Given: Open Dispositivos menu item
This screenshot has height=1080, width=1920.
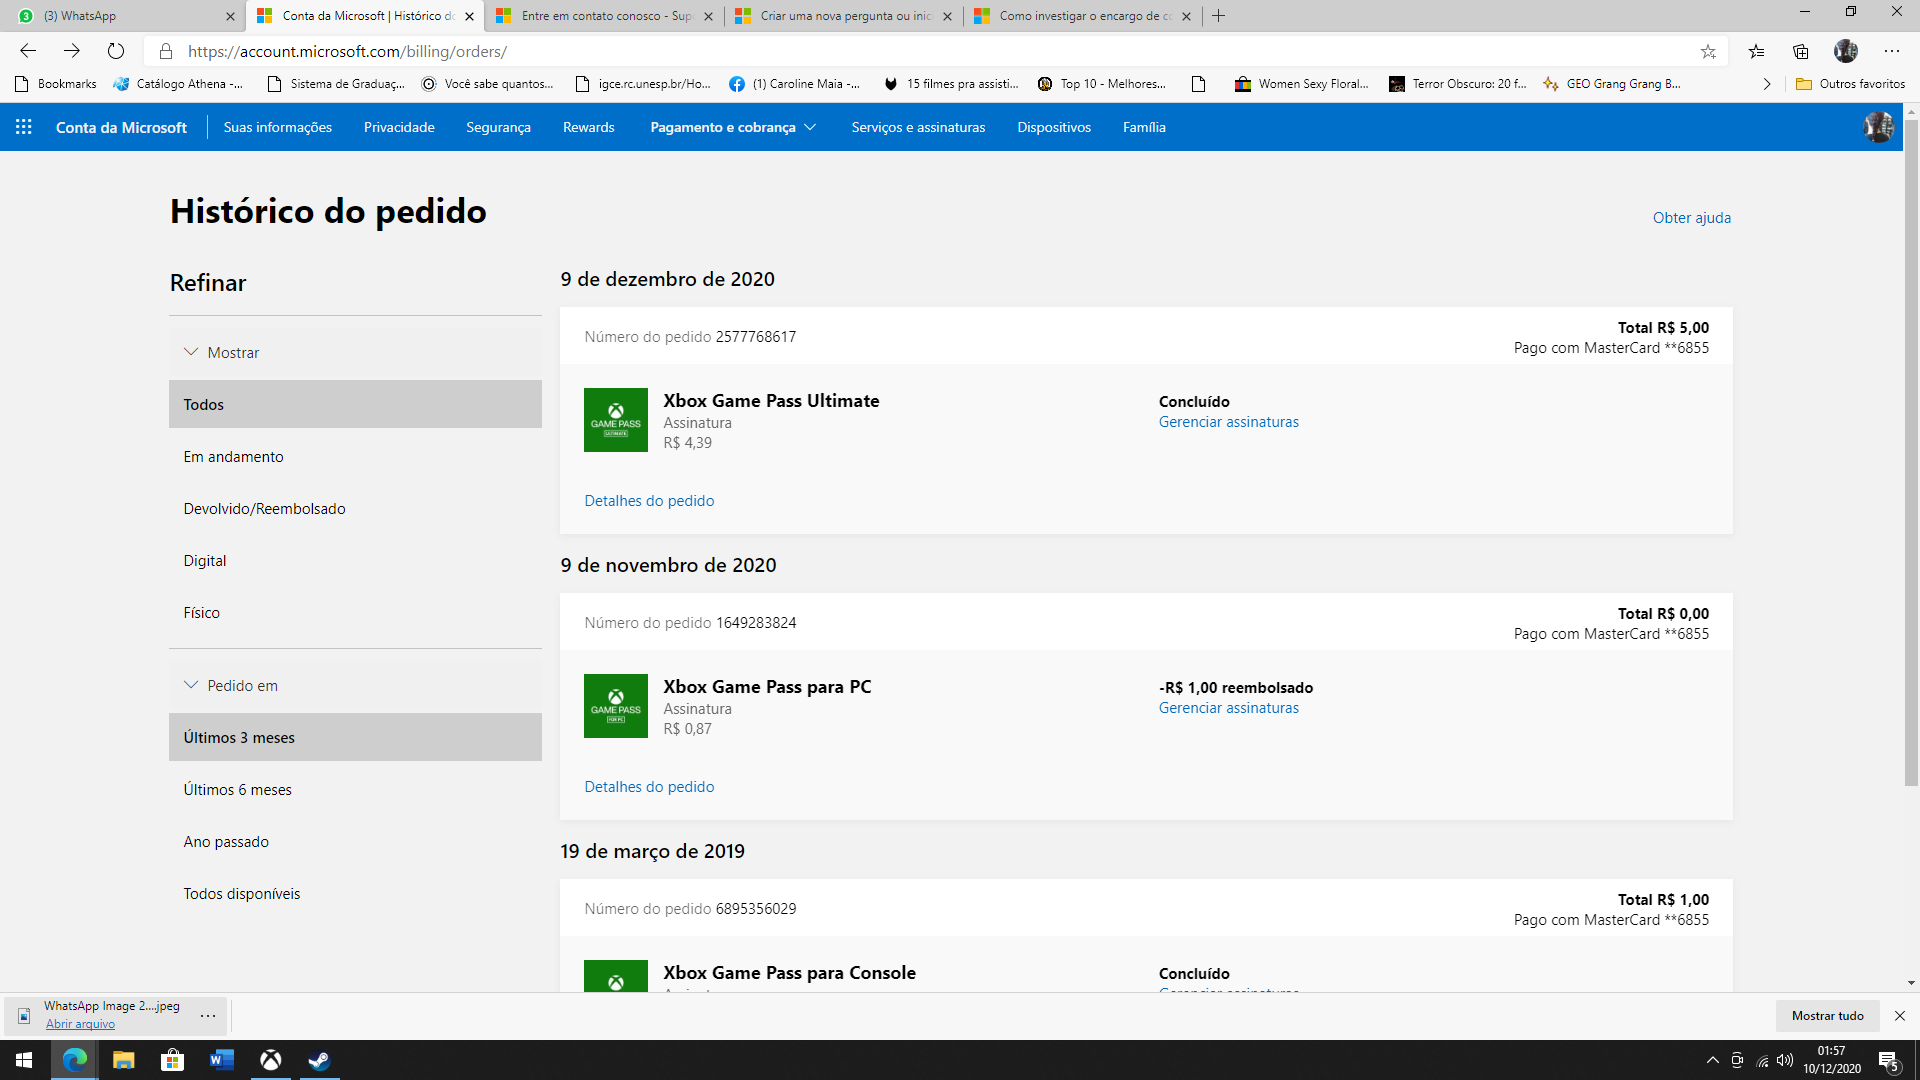Looking at the screenshot, I should (1054, 127).
